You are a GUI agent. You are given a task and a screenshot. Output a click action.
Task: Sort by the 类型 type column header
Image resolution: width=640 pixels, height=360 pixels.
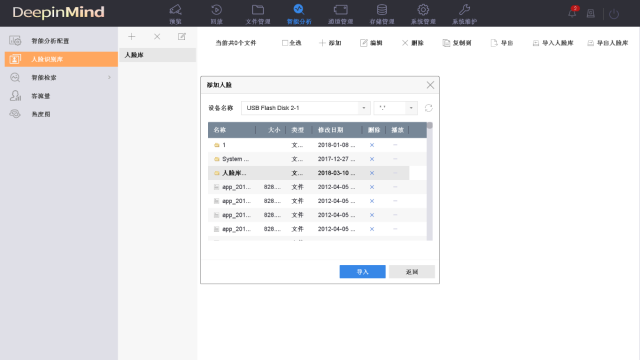coord(299,130)
